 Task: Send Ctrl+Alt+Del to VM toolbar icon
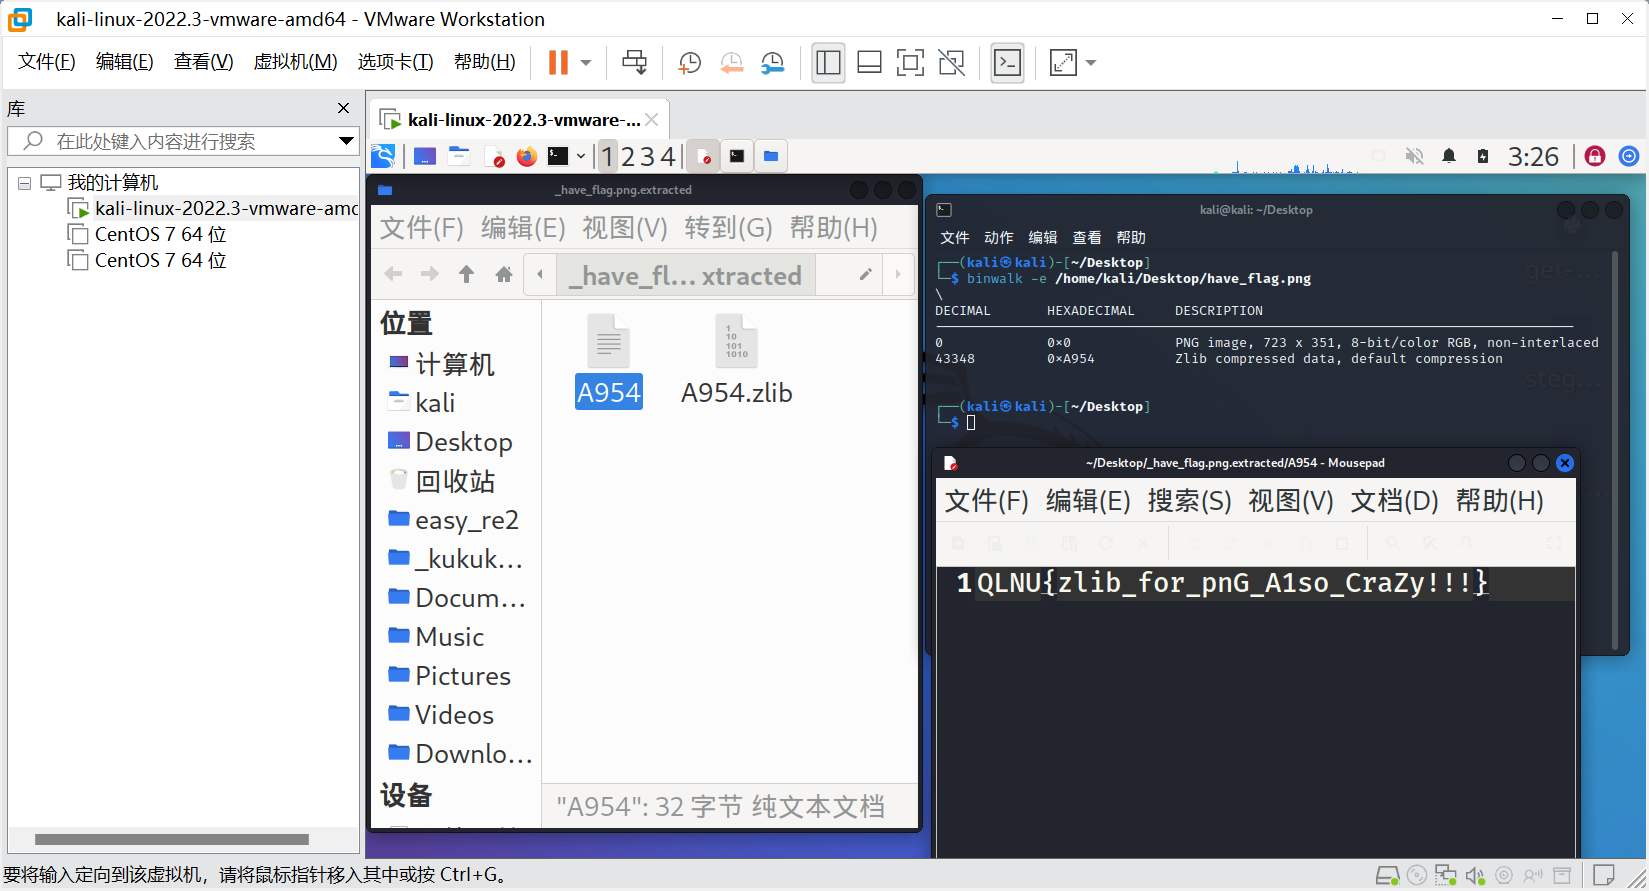(x=635, y=63)
